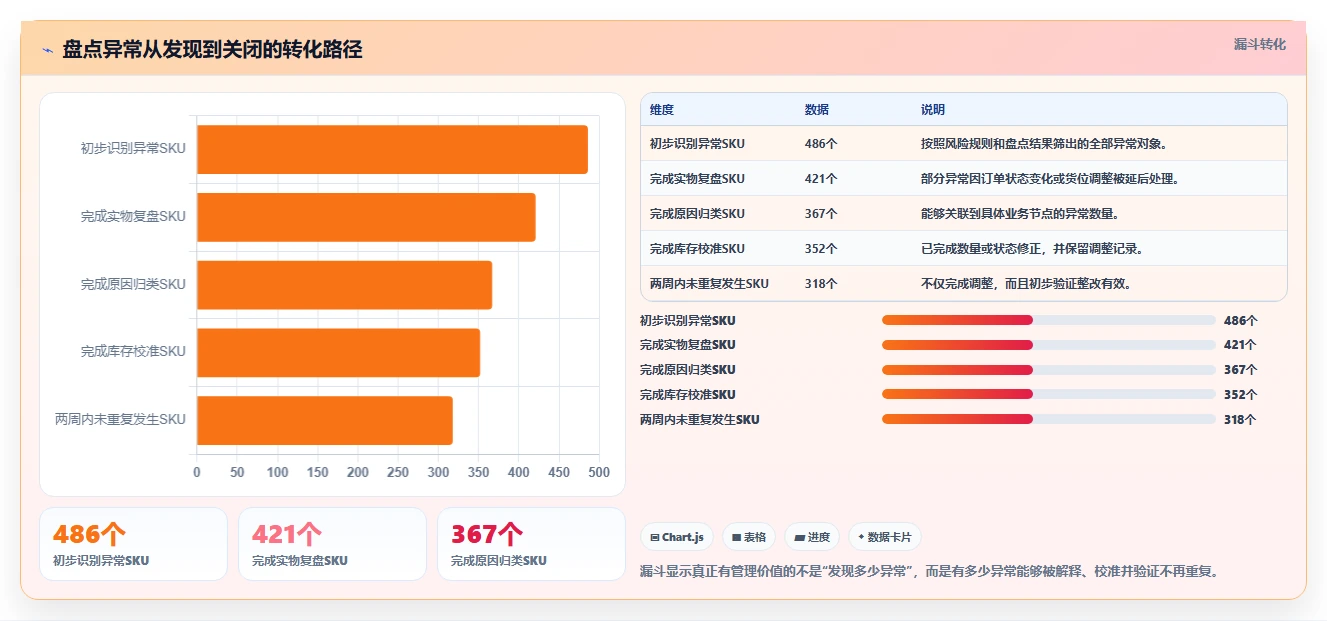
Task: Click table value 318个
Action: pos(821,284)
